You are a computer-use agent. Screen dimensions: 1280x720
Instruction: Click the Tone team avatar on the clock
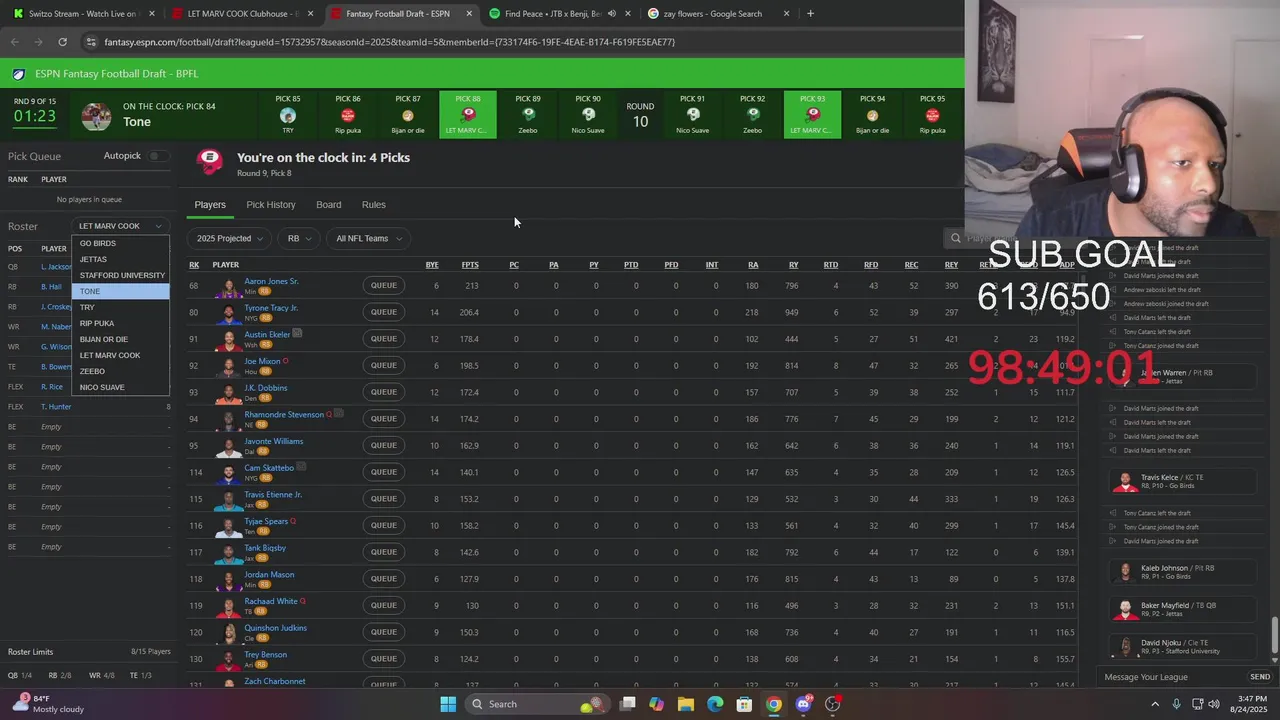[96, 116]
